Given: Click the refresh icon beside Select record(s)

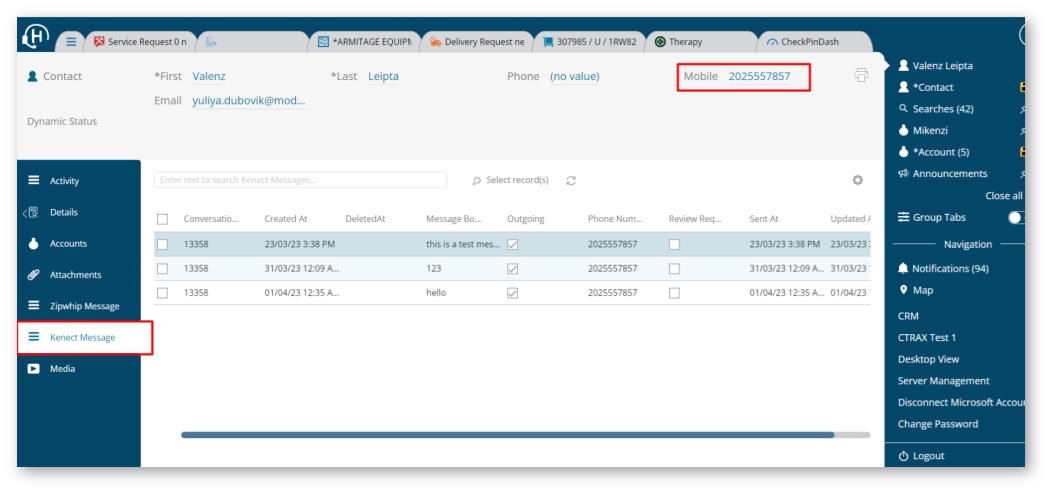Looking at the screenshot, I should click(571, 180).
